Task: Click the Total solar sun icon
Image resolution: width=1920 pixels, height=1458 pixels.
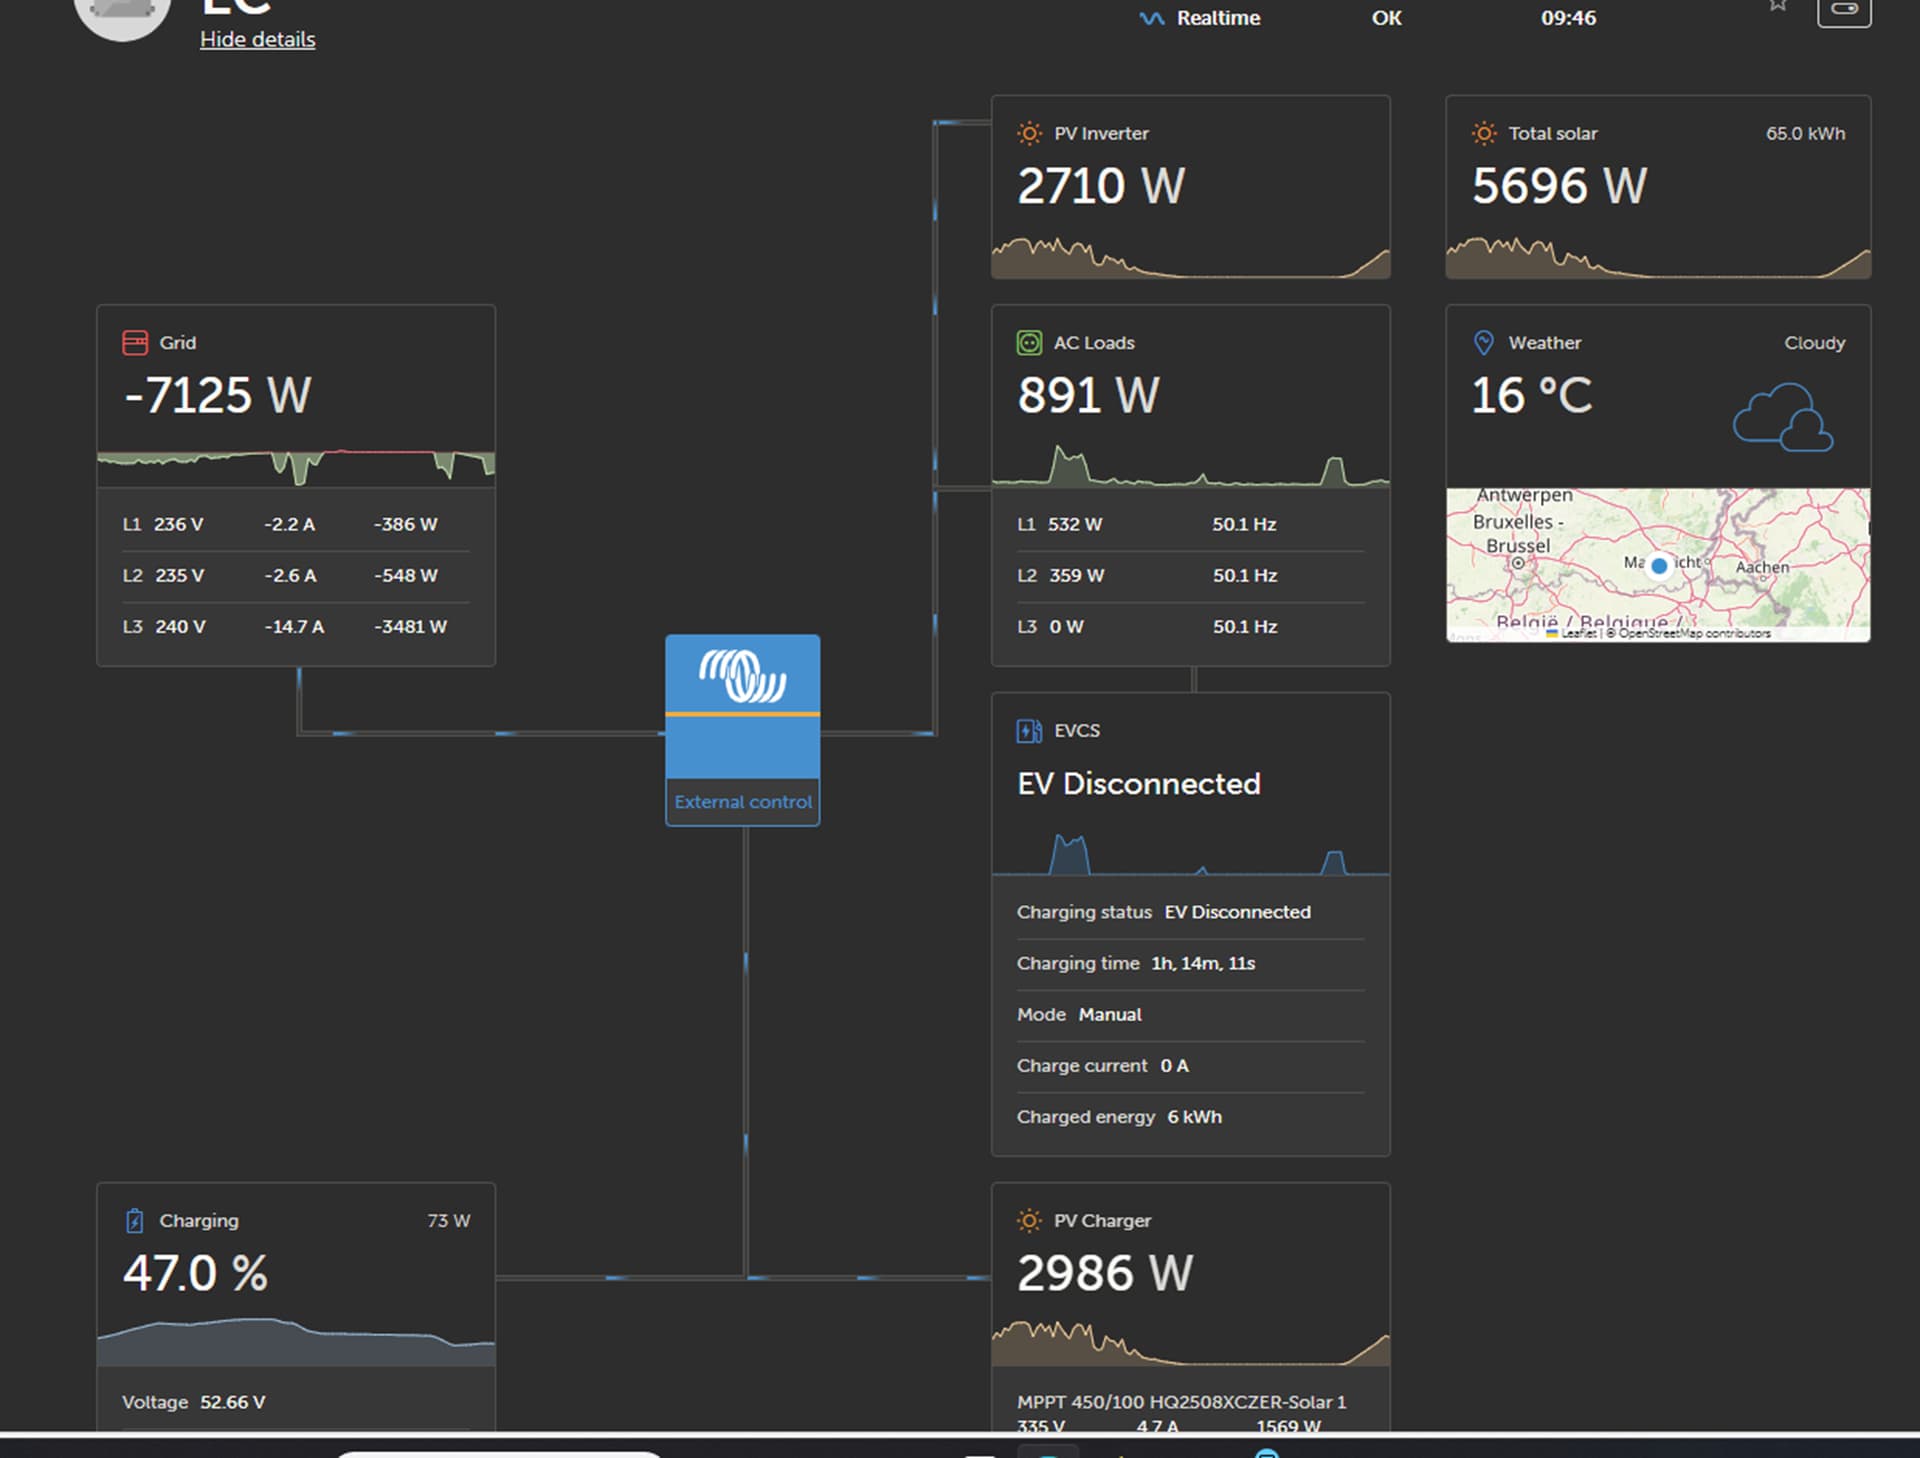Action: pyautogui.click(x=1484, y=133)
